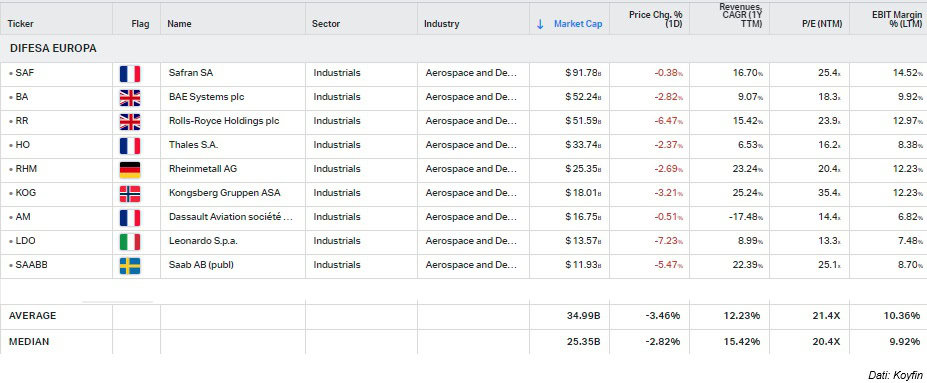This screenshot has height=383, width=927.
Task: Click the Italian flag icon for Leonardo S.p.a.
Action: [129, 242]
